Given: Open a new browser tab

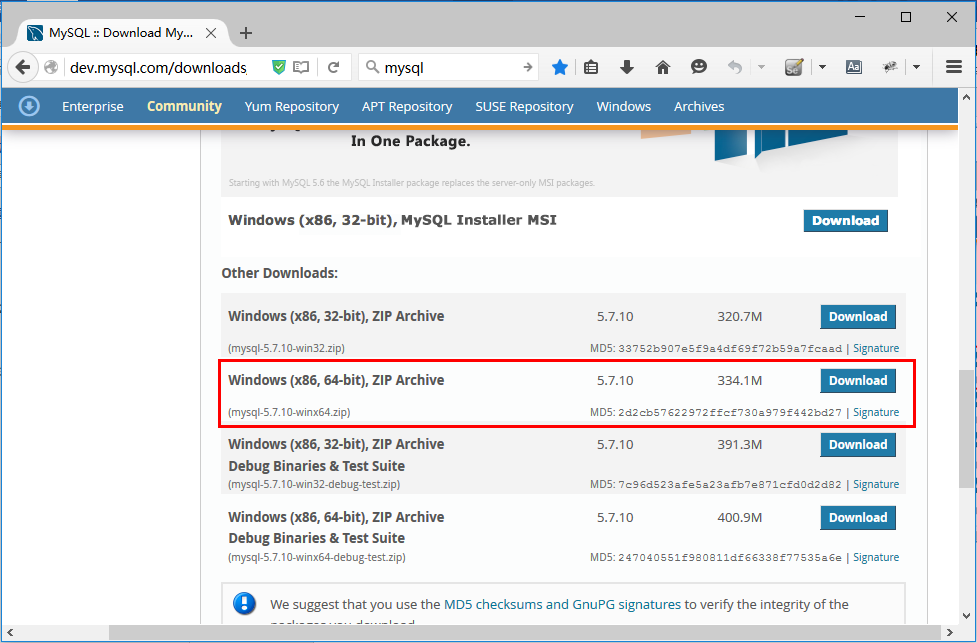Looking at the screenshot, I should (246, 33).
